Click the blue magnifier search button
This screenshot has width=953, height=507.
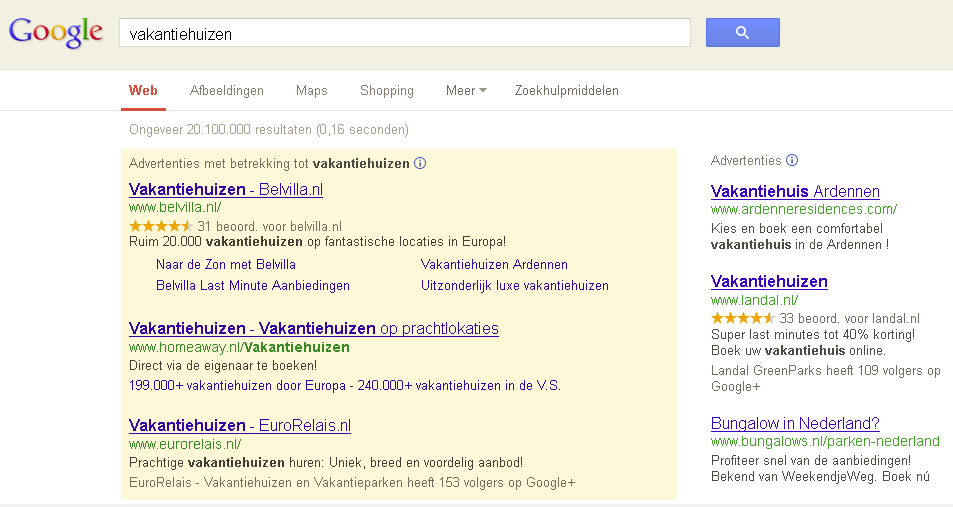742,33
